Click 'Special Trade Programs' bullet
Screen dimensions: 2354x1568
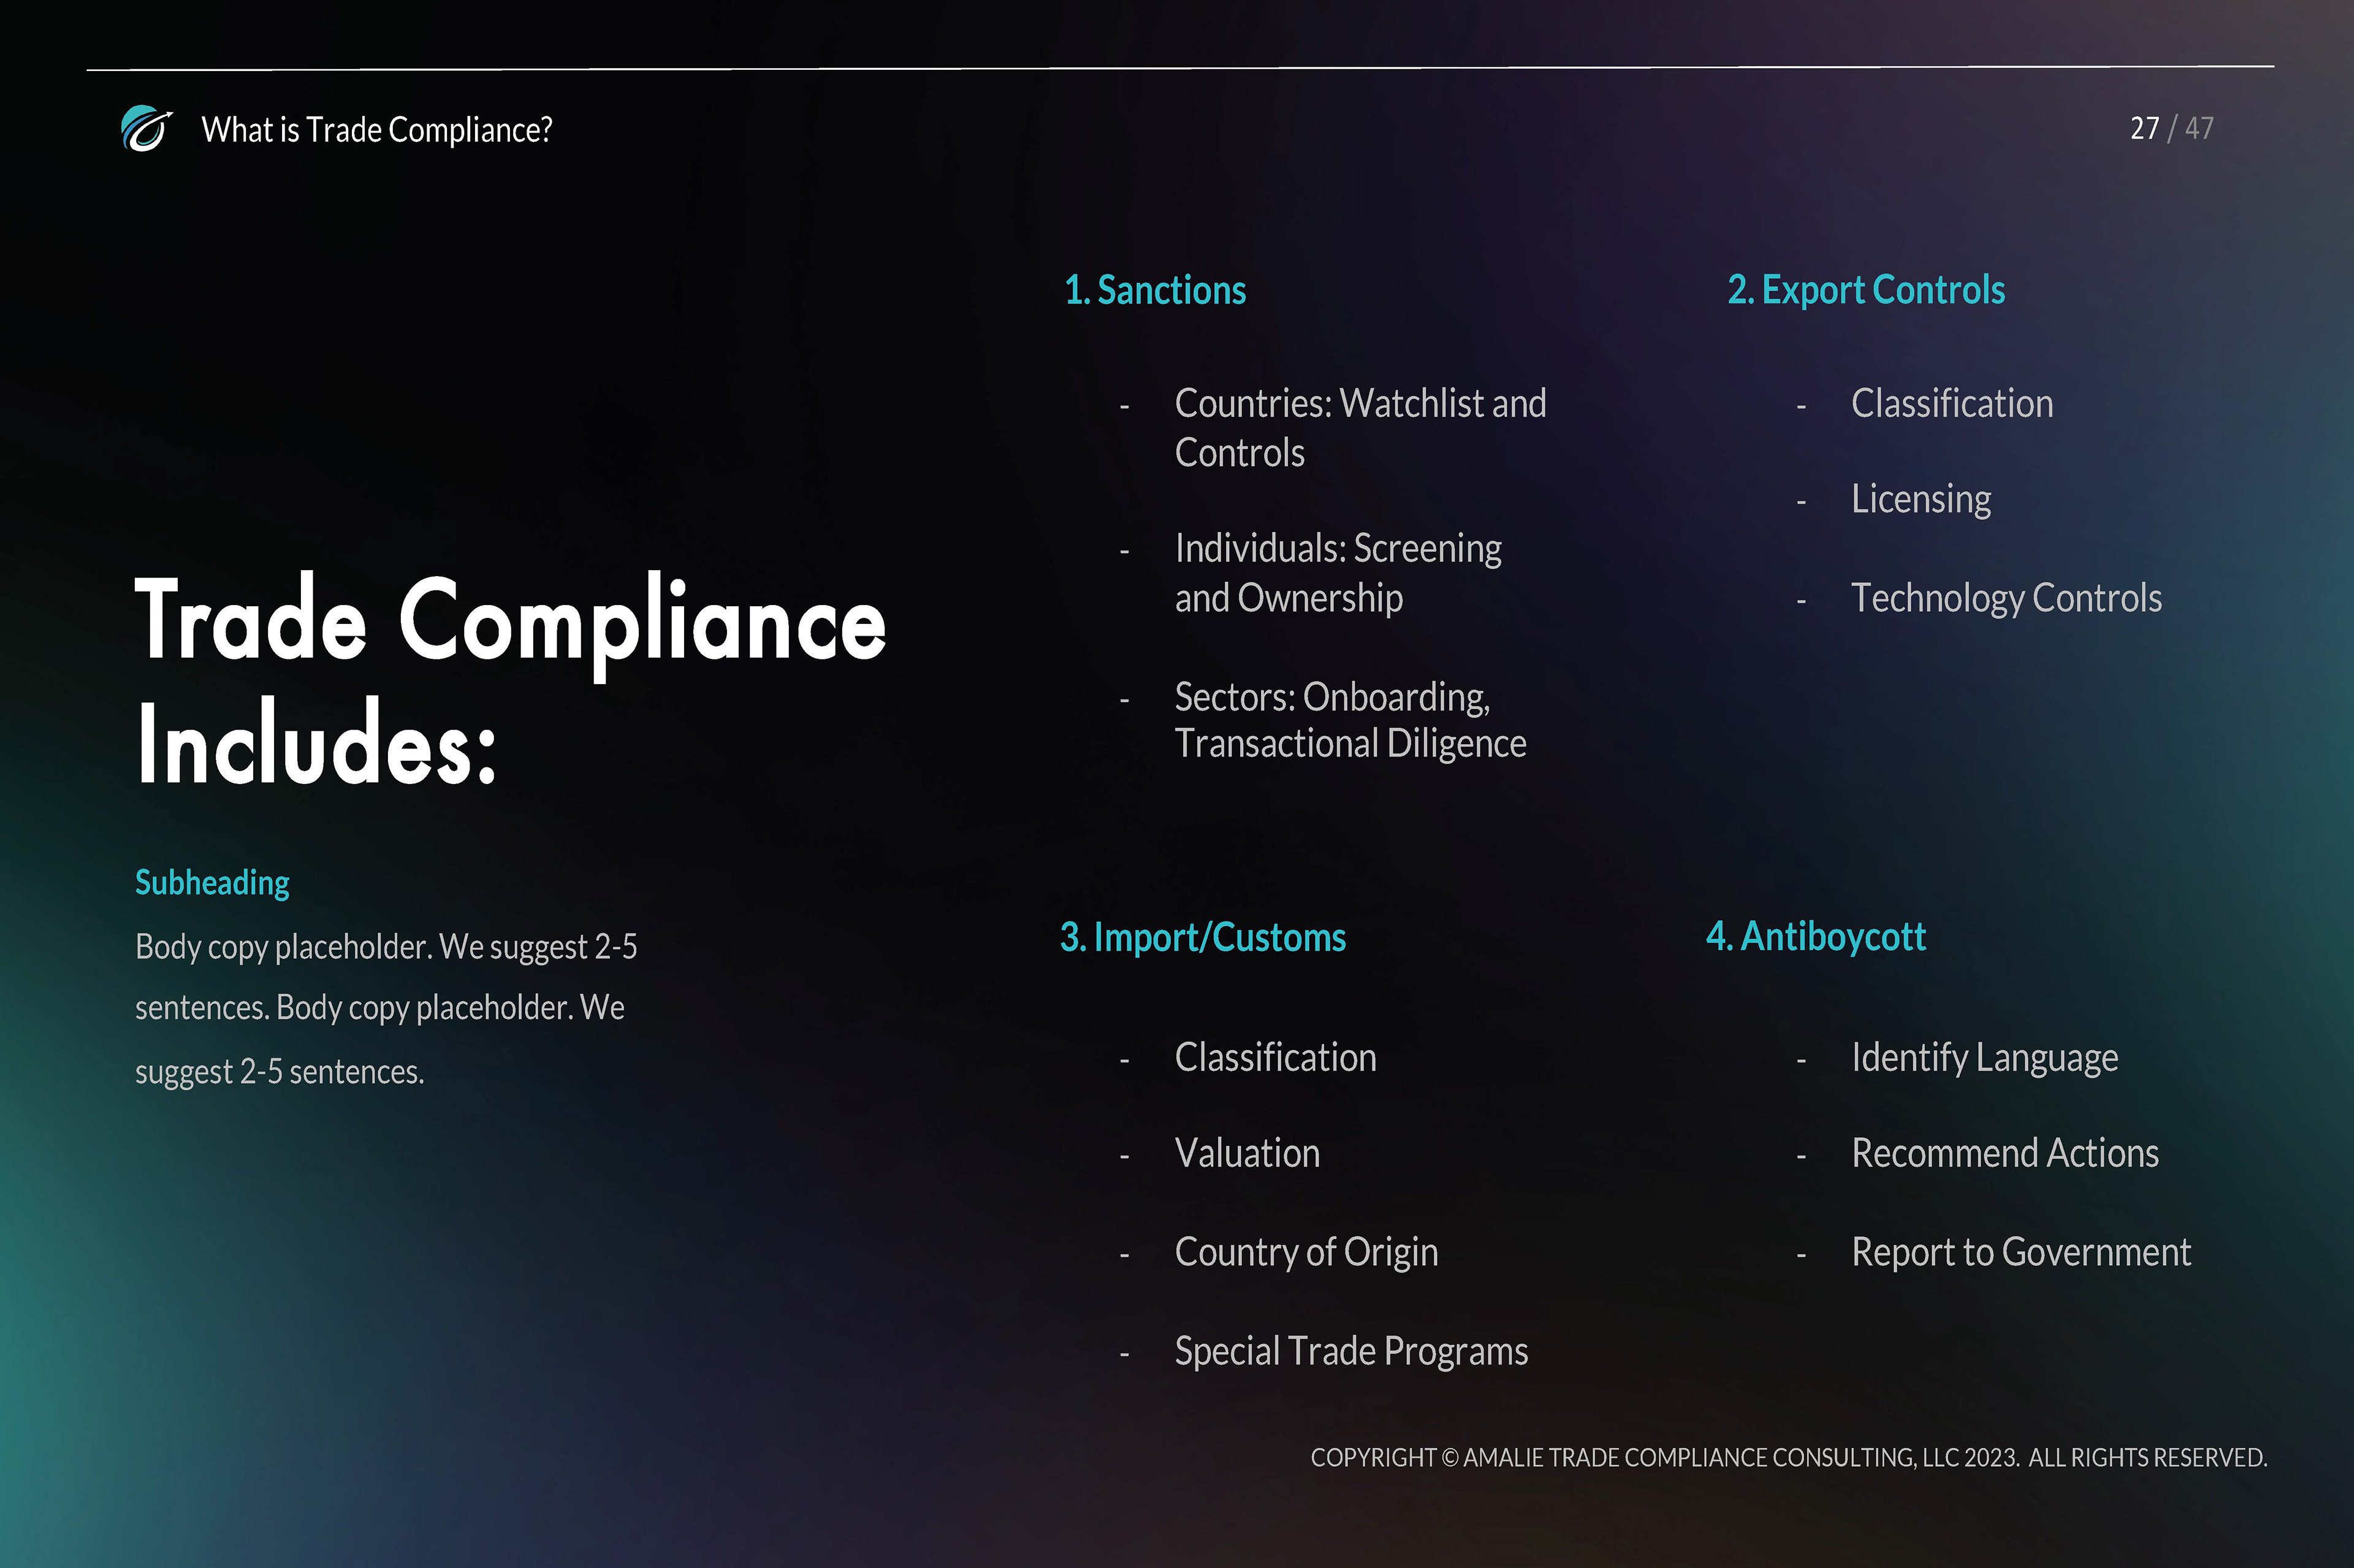[x=1350, y=1351]
